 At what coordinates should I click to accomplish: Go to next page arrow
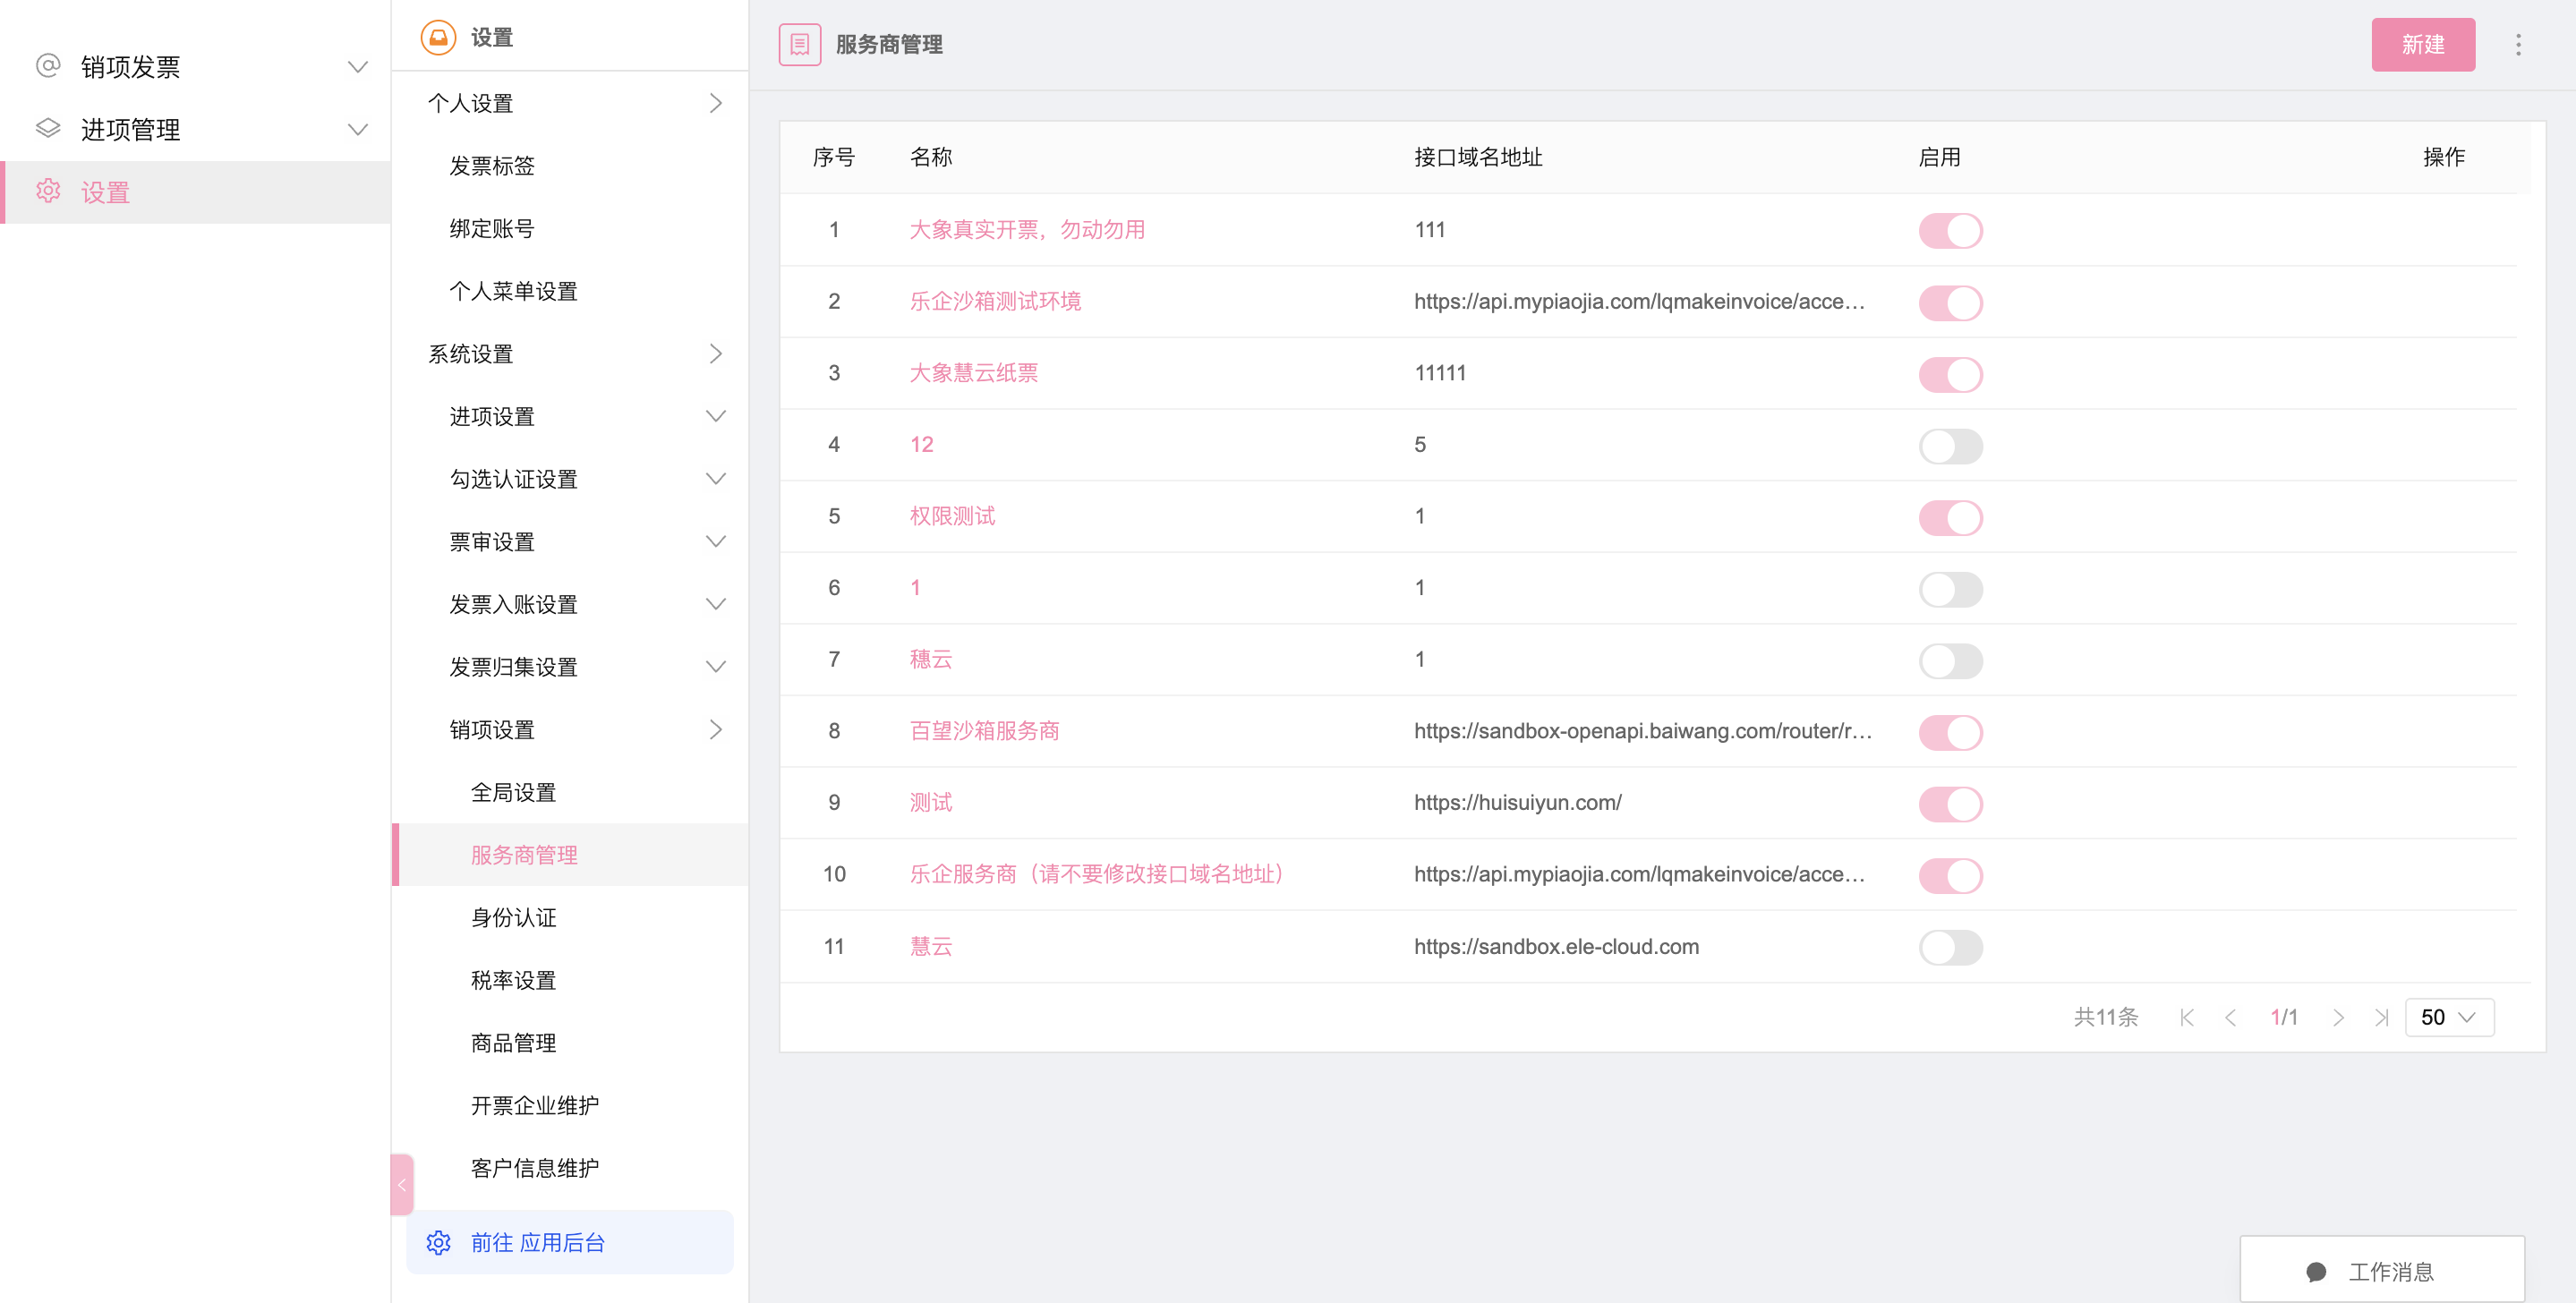[2338, 1017]
